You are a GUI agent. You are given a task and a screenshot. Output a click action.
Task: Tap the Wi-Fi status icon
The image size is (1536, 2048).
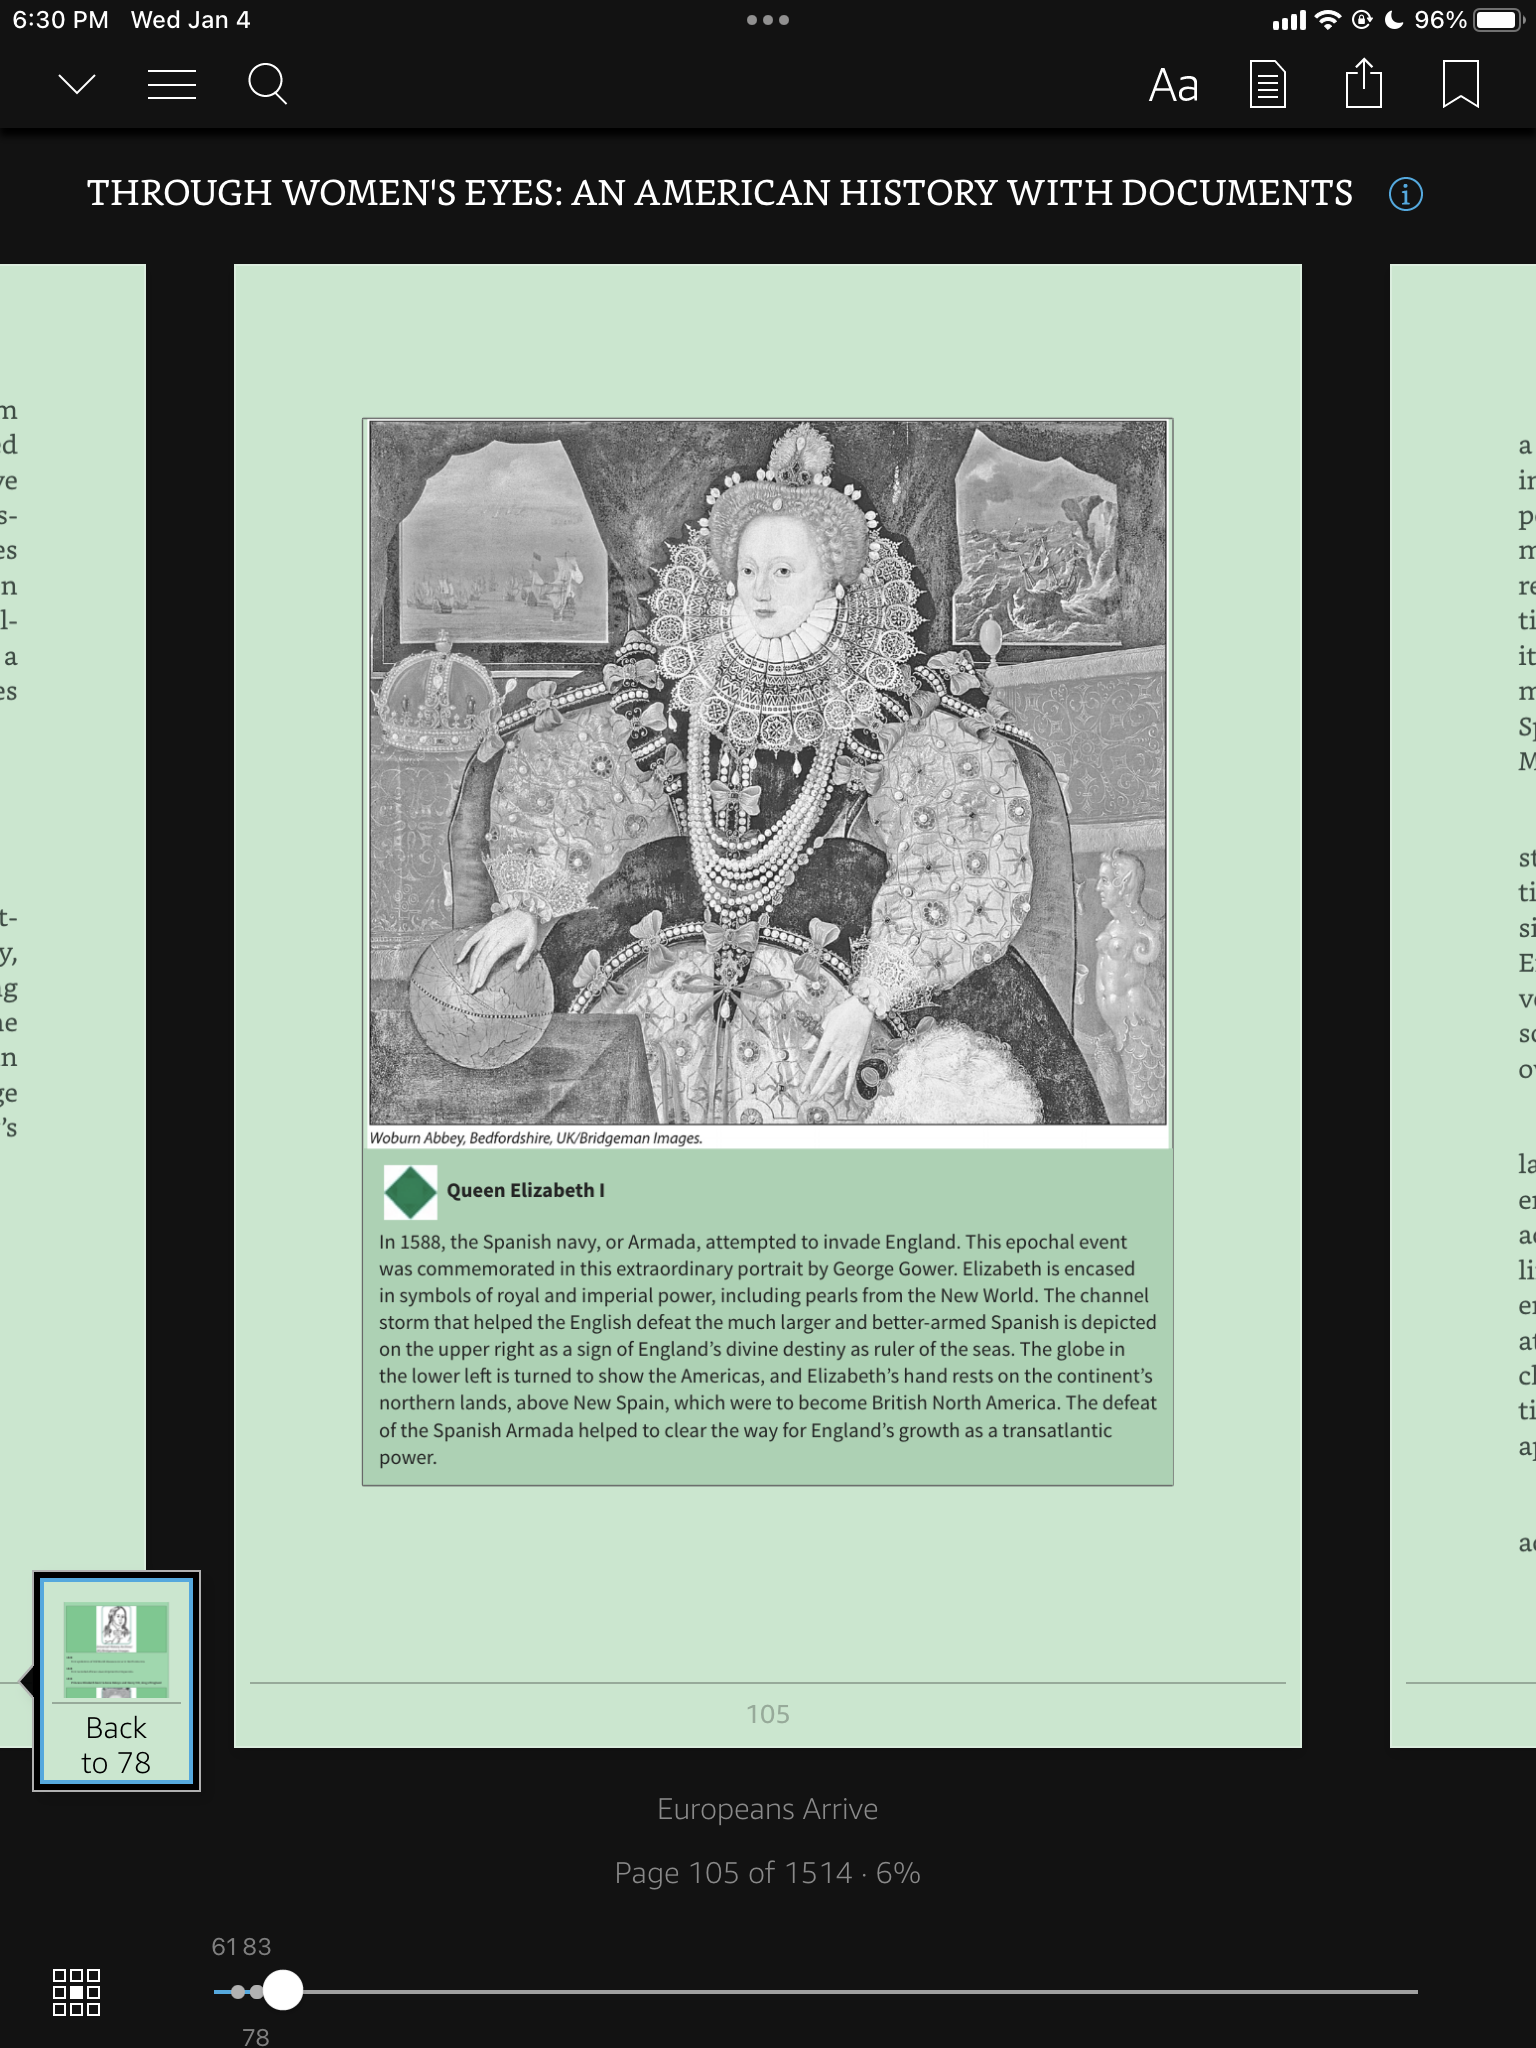point(1328,20)
